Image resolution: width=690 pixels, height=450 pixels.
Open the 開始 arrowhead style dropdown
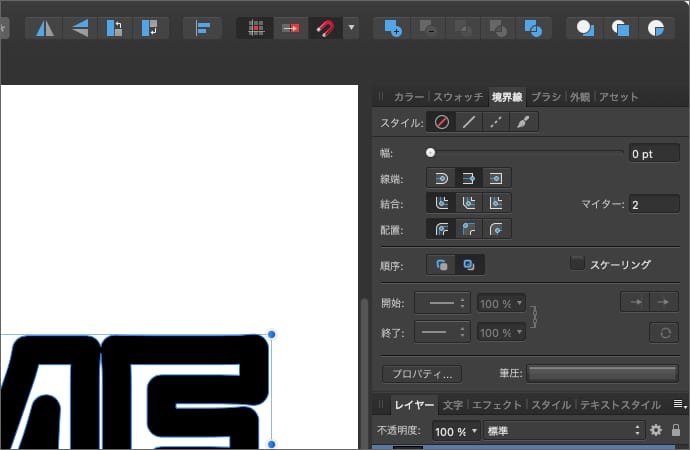coord(441,303)
